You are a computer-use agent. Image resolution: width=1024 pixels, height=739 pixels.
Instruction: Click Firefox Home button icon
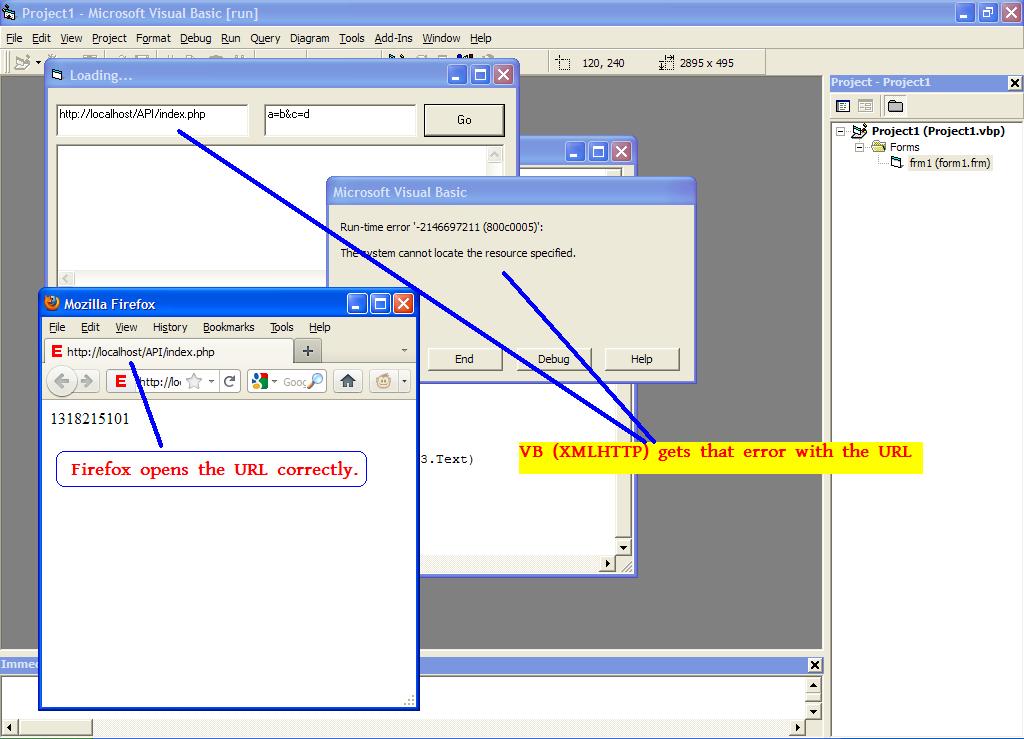pos(348,381)
